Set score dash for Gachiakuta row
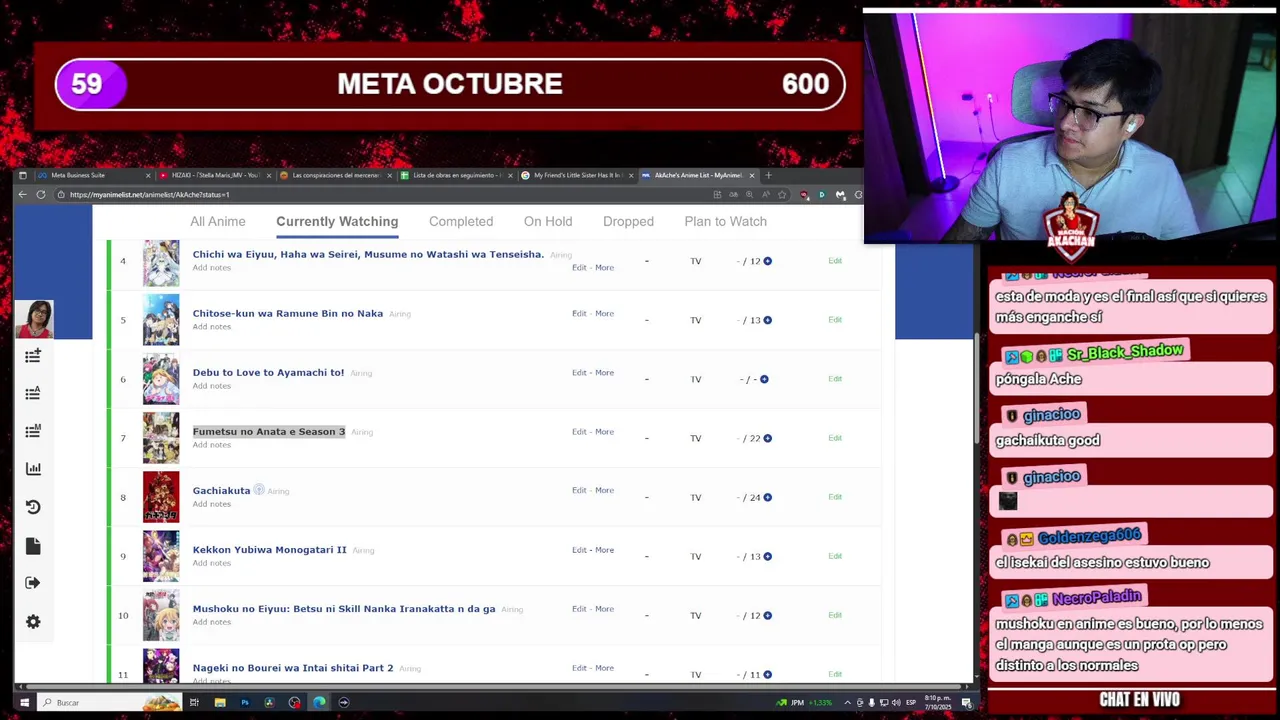 [x=646, y=497]
